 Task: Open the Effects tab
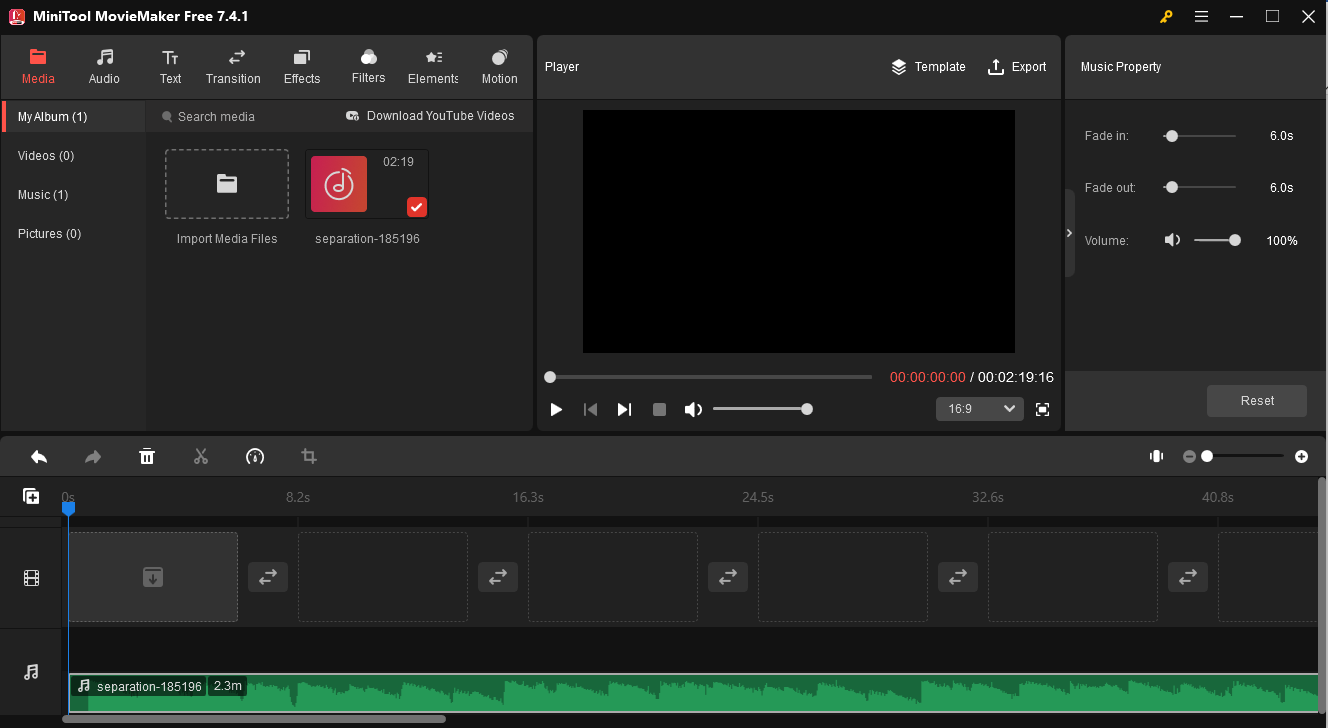(302, 66)
